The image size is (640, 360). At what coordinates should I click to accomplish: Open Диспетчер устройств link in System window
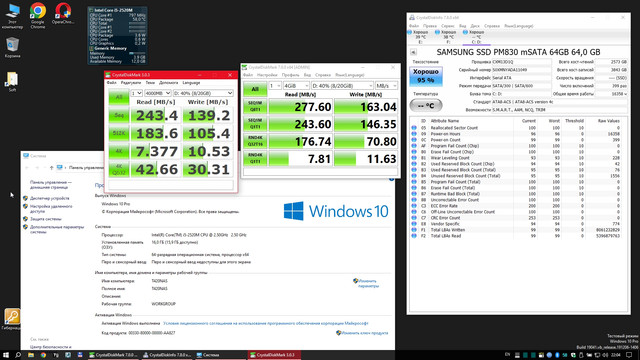49,198
